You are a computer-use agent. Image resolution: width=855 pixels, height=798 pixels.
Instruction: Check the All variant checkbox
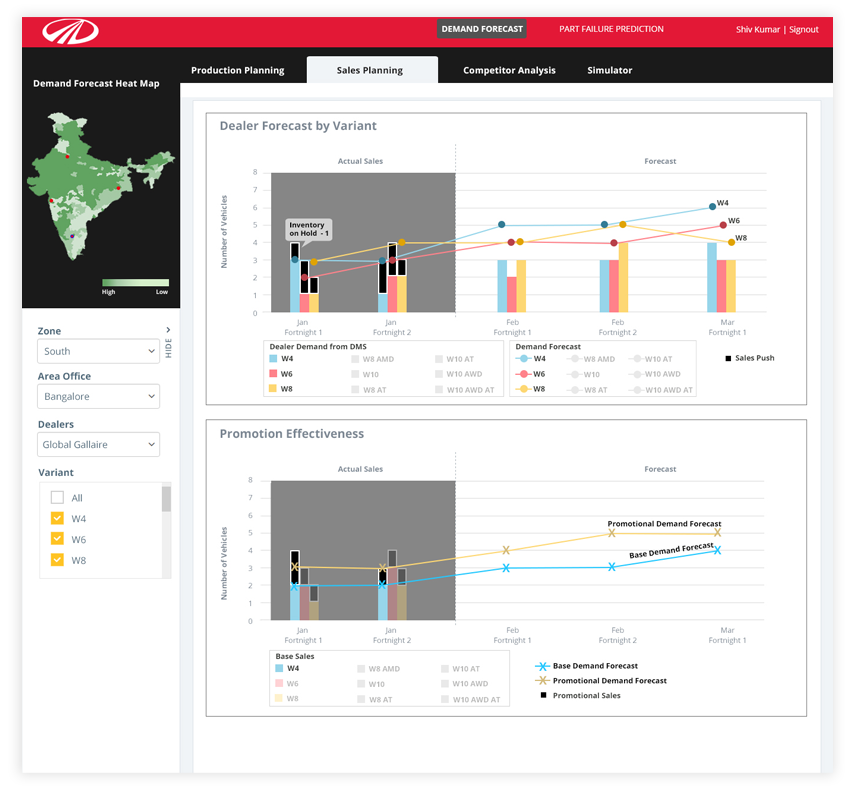[57, 498]
